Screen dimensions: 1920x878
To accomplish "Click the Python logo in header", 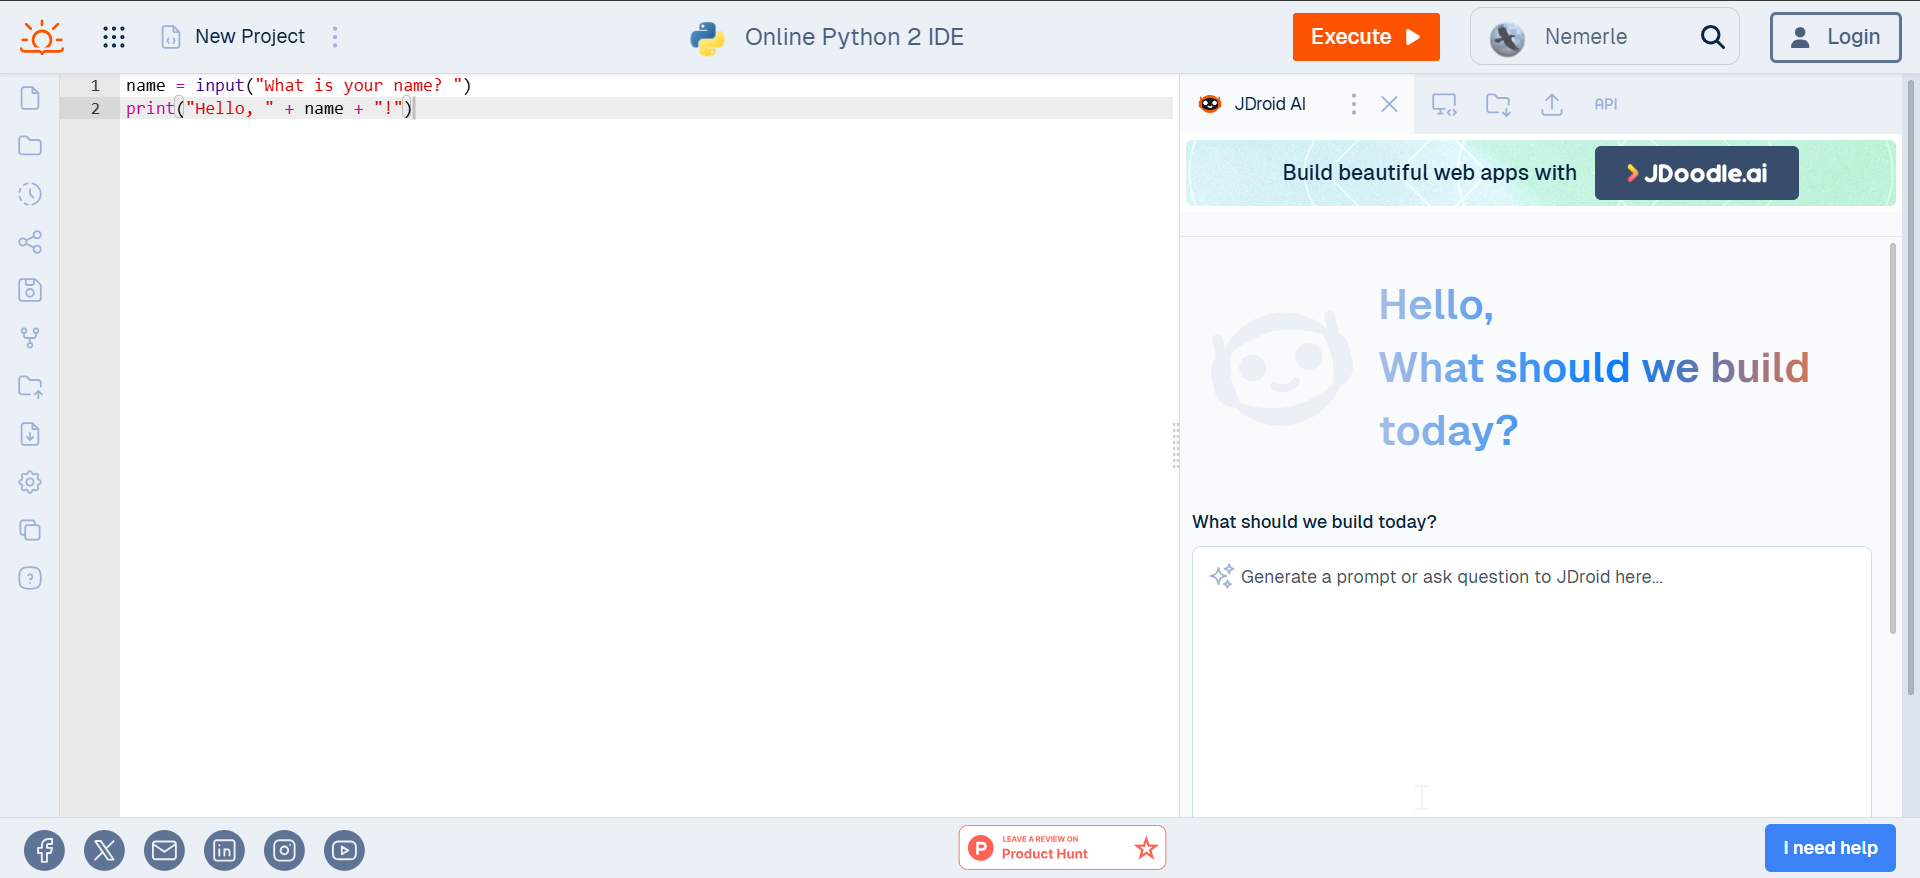I will coord(707,38).
